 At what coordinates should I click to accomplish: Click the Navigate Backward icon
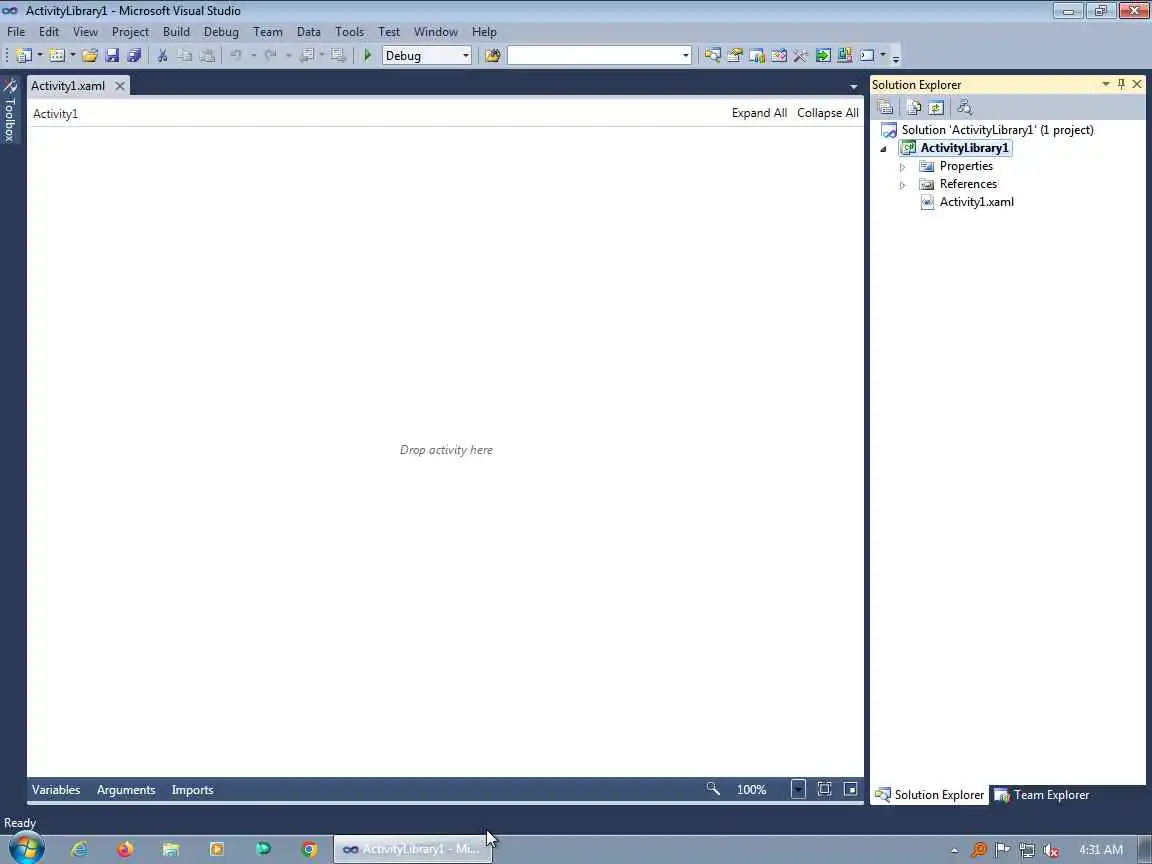(x=306, y=55)
